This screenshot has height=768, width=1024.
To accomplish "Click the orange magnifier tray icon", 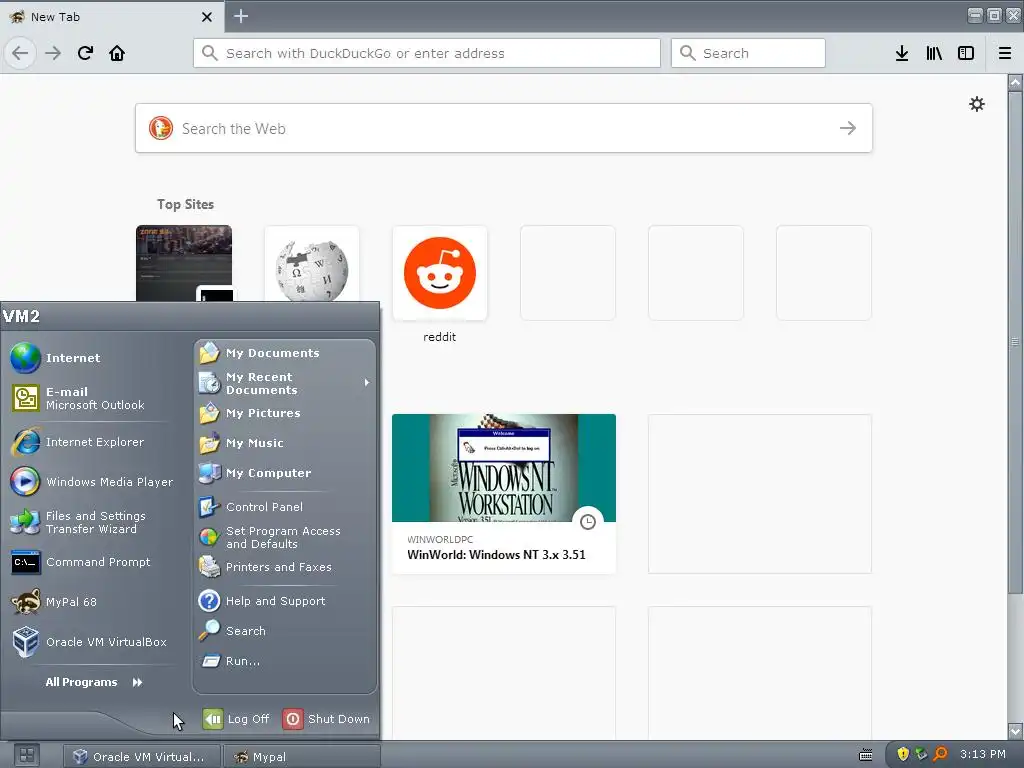I will (x=940, y=754).
